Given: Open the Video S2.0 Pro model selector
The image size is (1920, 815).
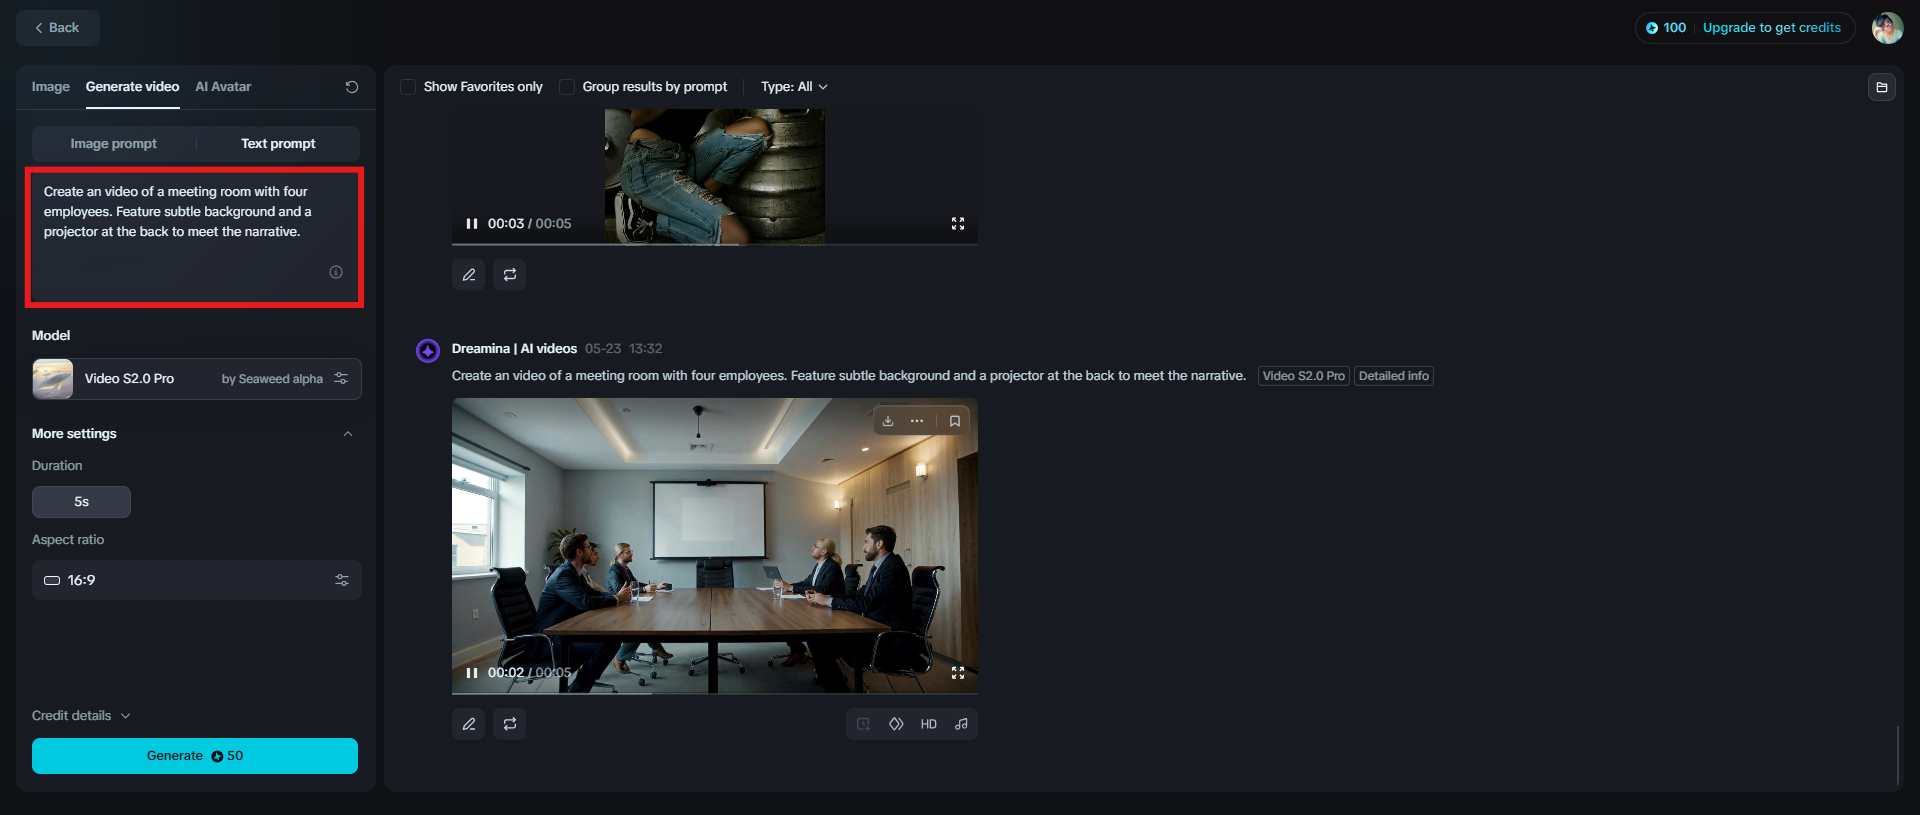Looking at the screenshot, I should pos(197,379).
